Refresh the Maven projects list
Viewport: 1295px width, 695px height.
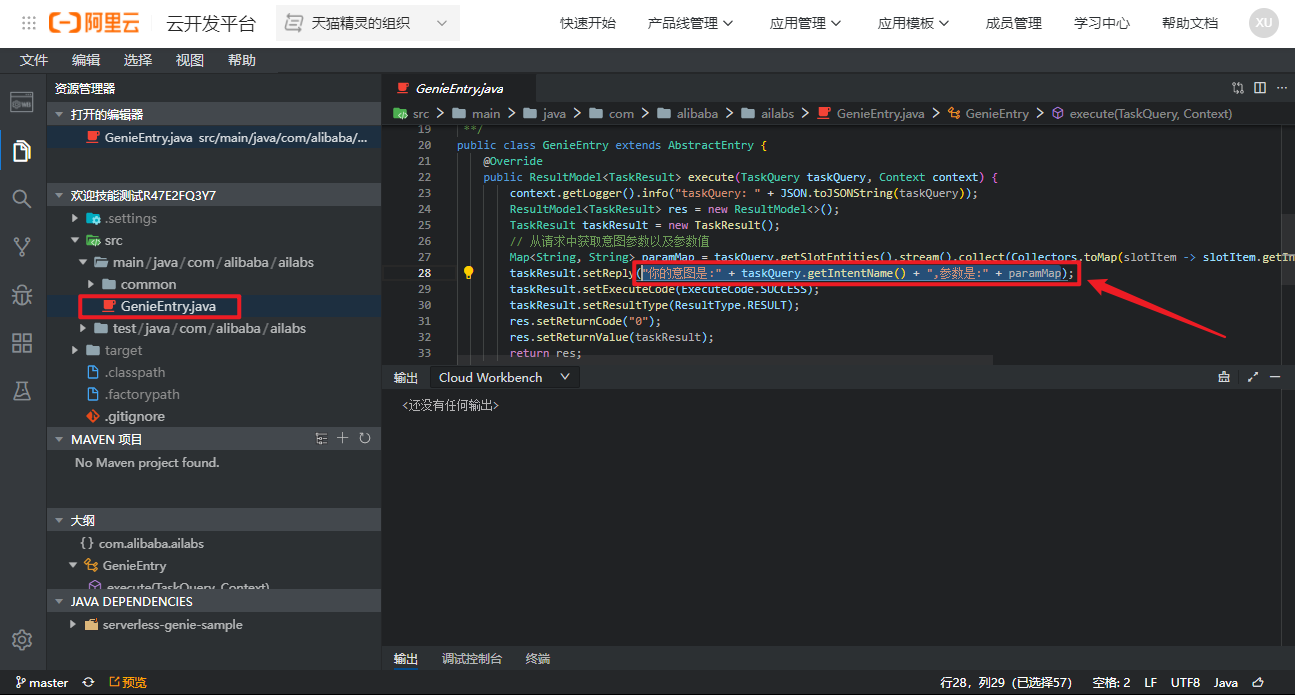coord(365,439)
